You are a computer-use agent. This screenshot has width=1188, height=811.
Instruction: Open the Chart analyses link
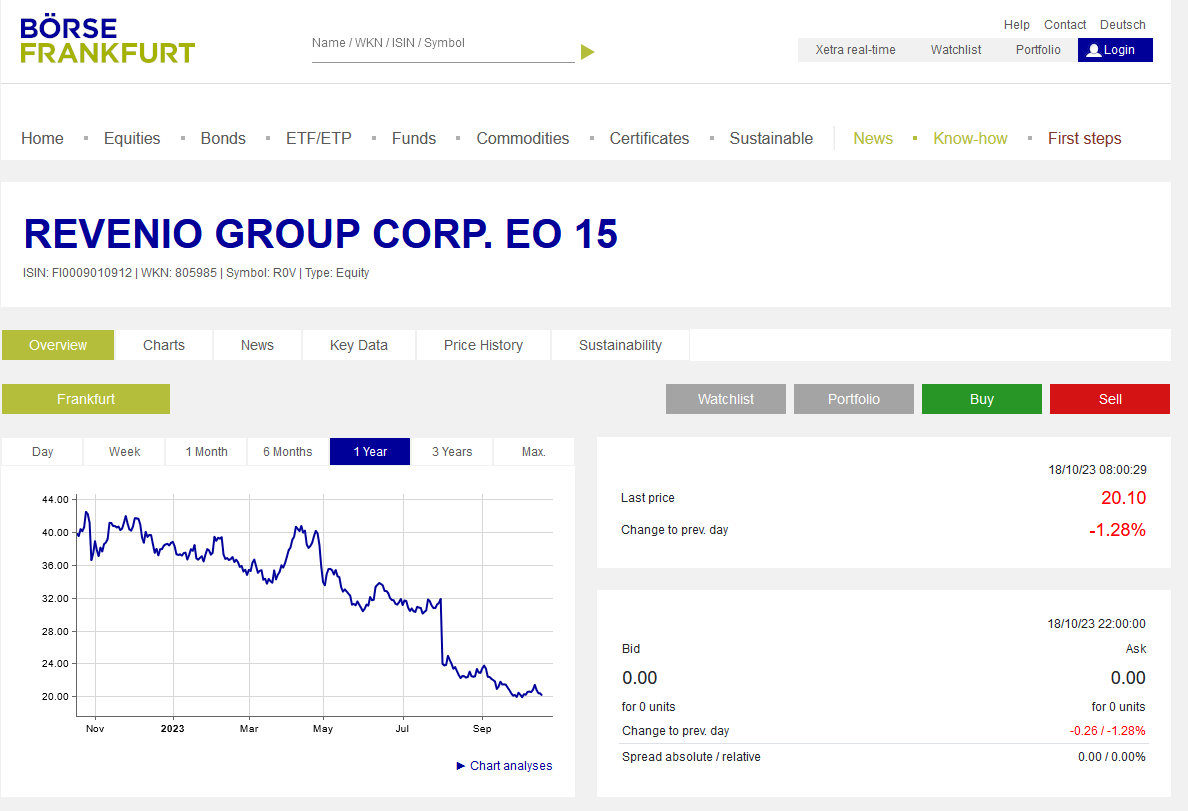pos(504,766)
